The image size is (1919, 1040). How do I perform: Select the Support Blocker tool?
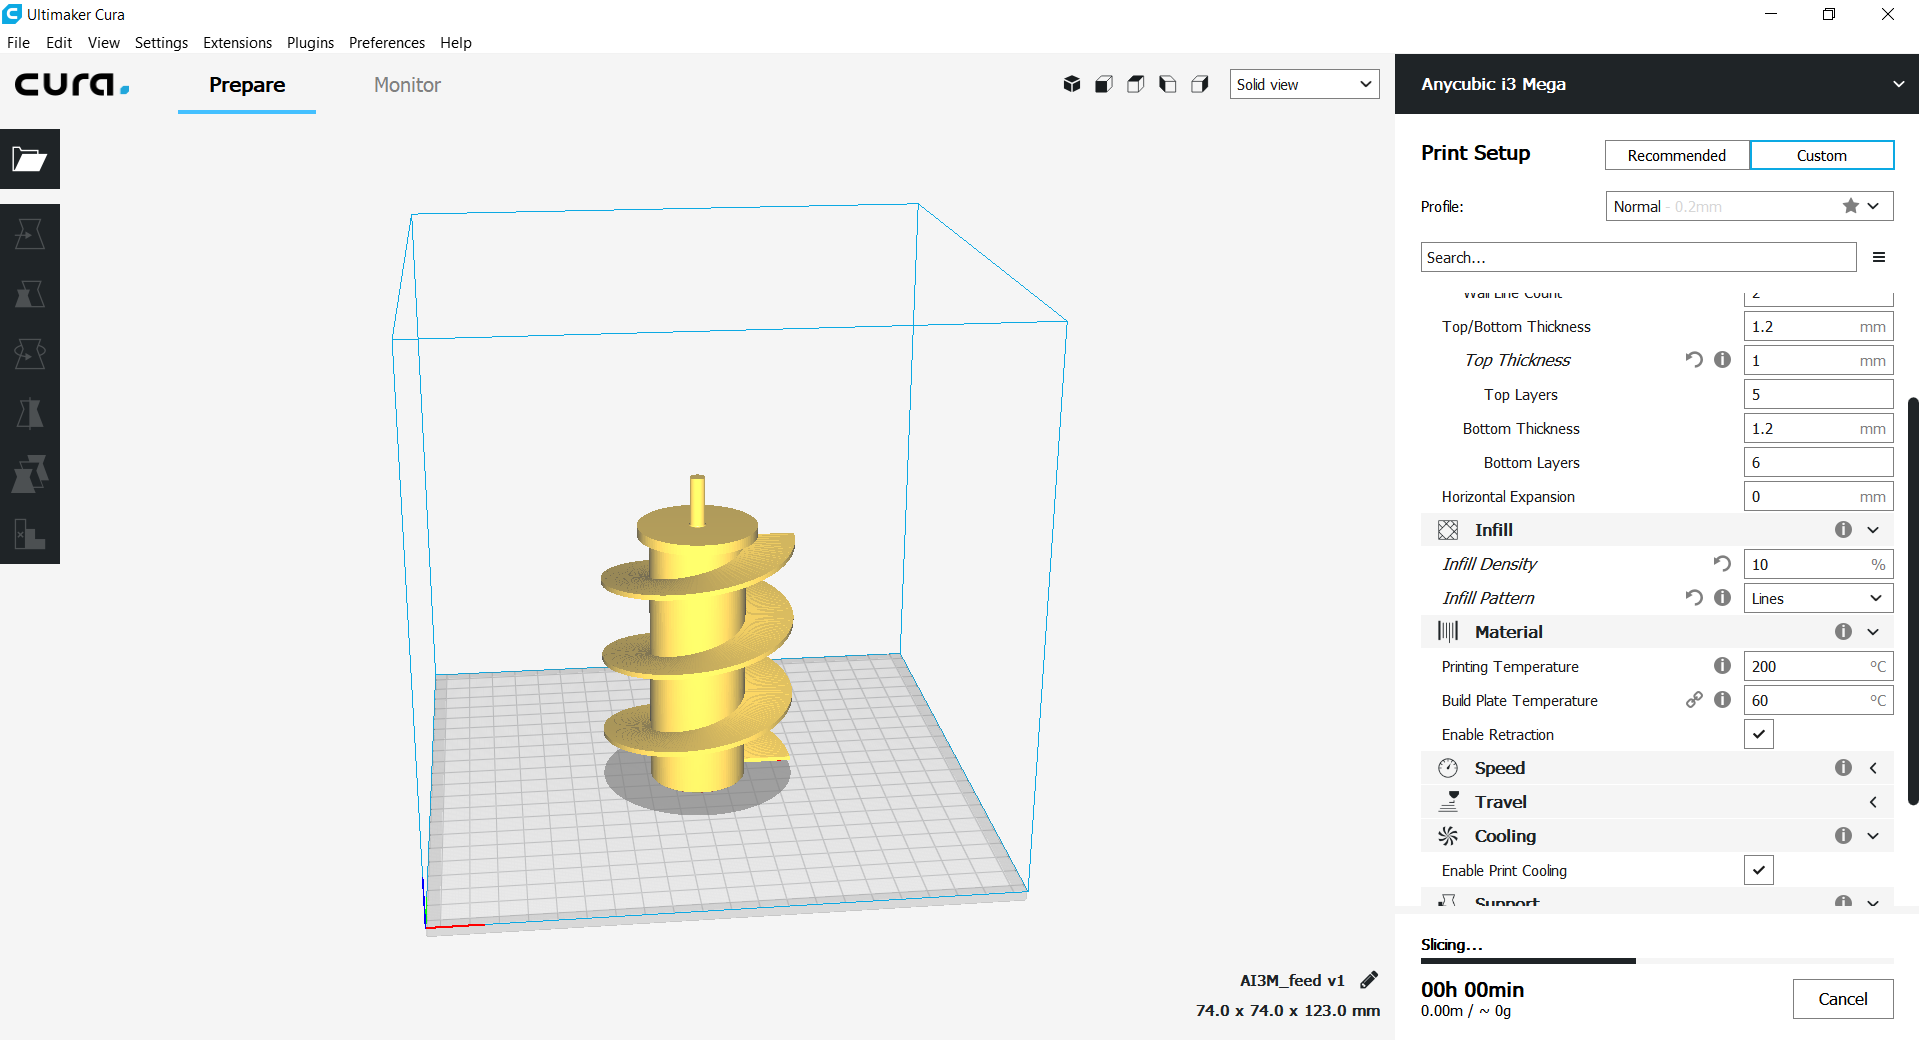click(x=30, y=534)
